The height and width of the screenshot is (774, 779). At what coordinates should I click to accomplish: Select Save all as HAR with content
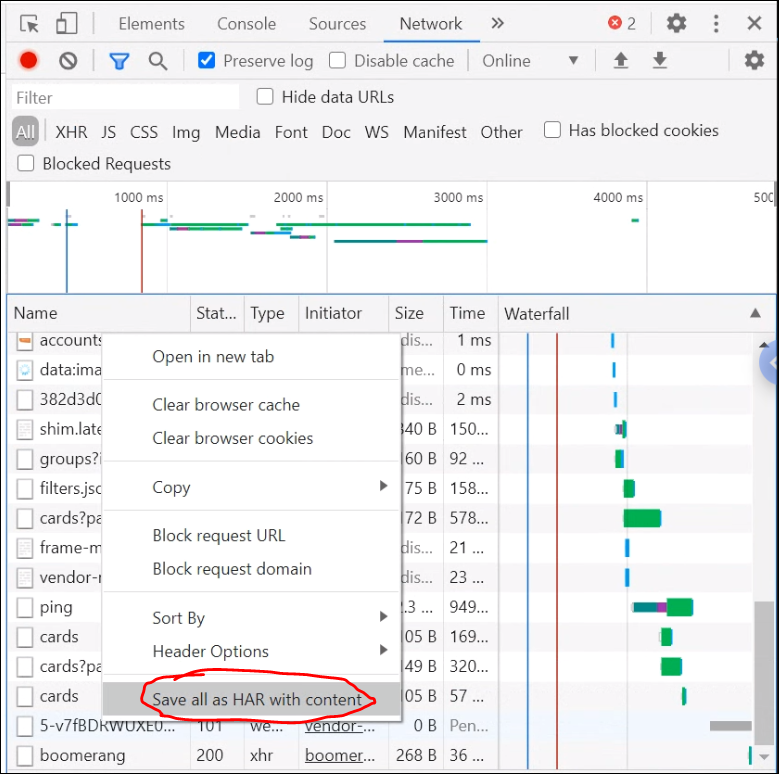(x=251, y=699)
